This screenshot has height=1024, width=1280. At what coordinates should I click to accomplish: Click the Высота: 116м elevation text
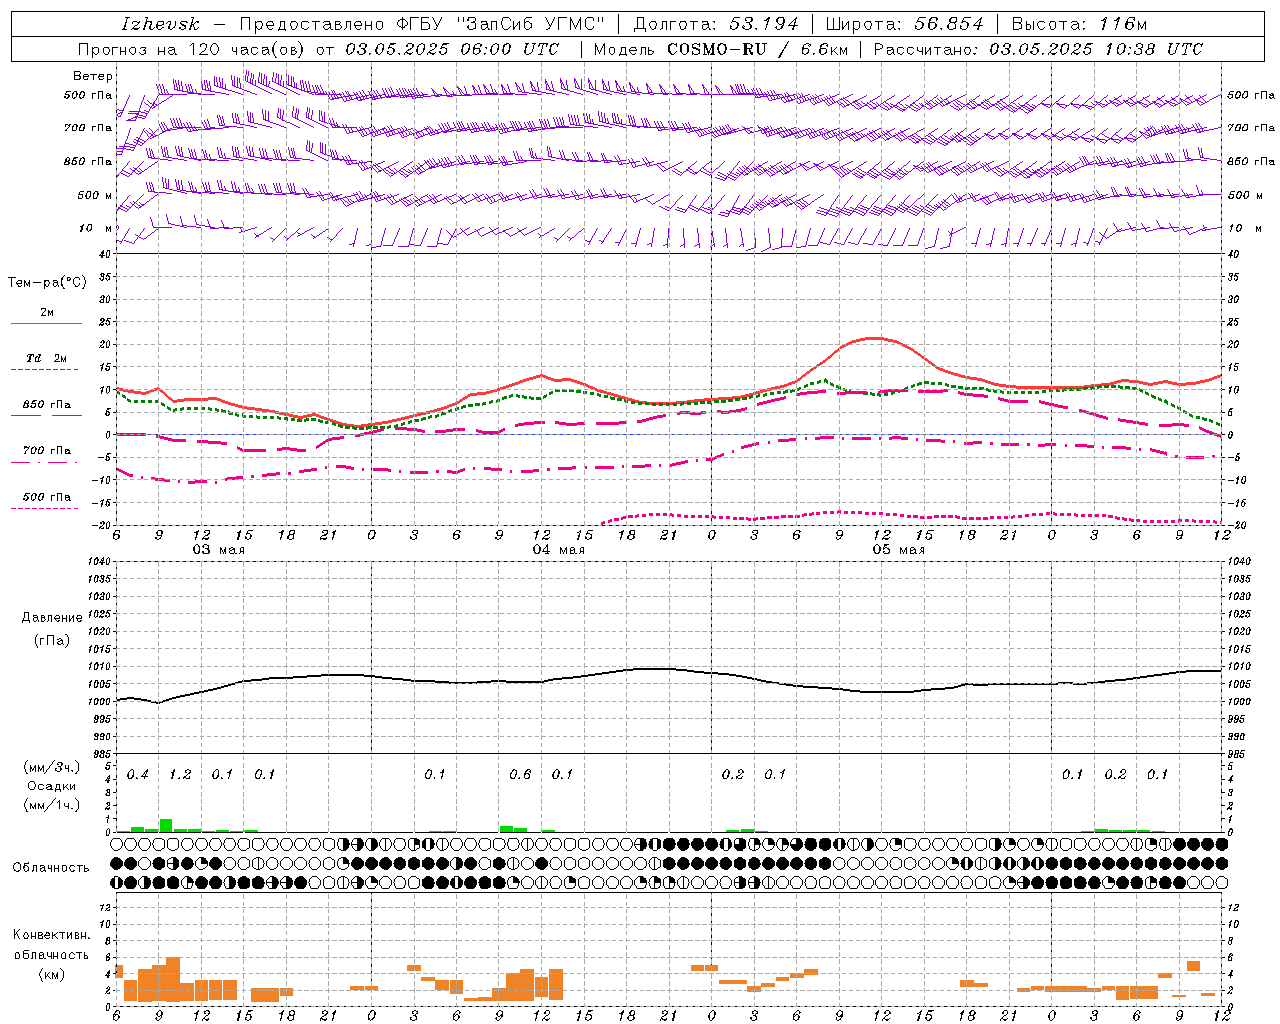pyautogui.click(x=1079, y=24)
